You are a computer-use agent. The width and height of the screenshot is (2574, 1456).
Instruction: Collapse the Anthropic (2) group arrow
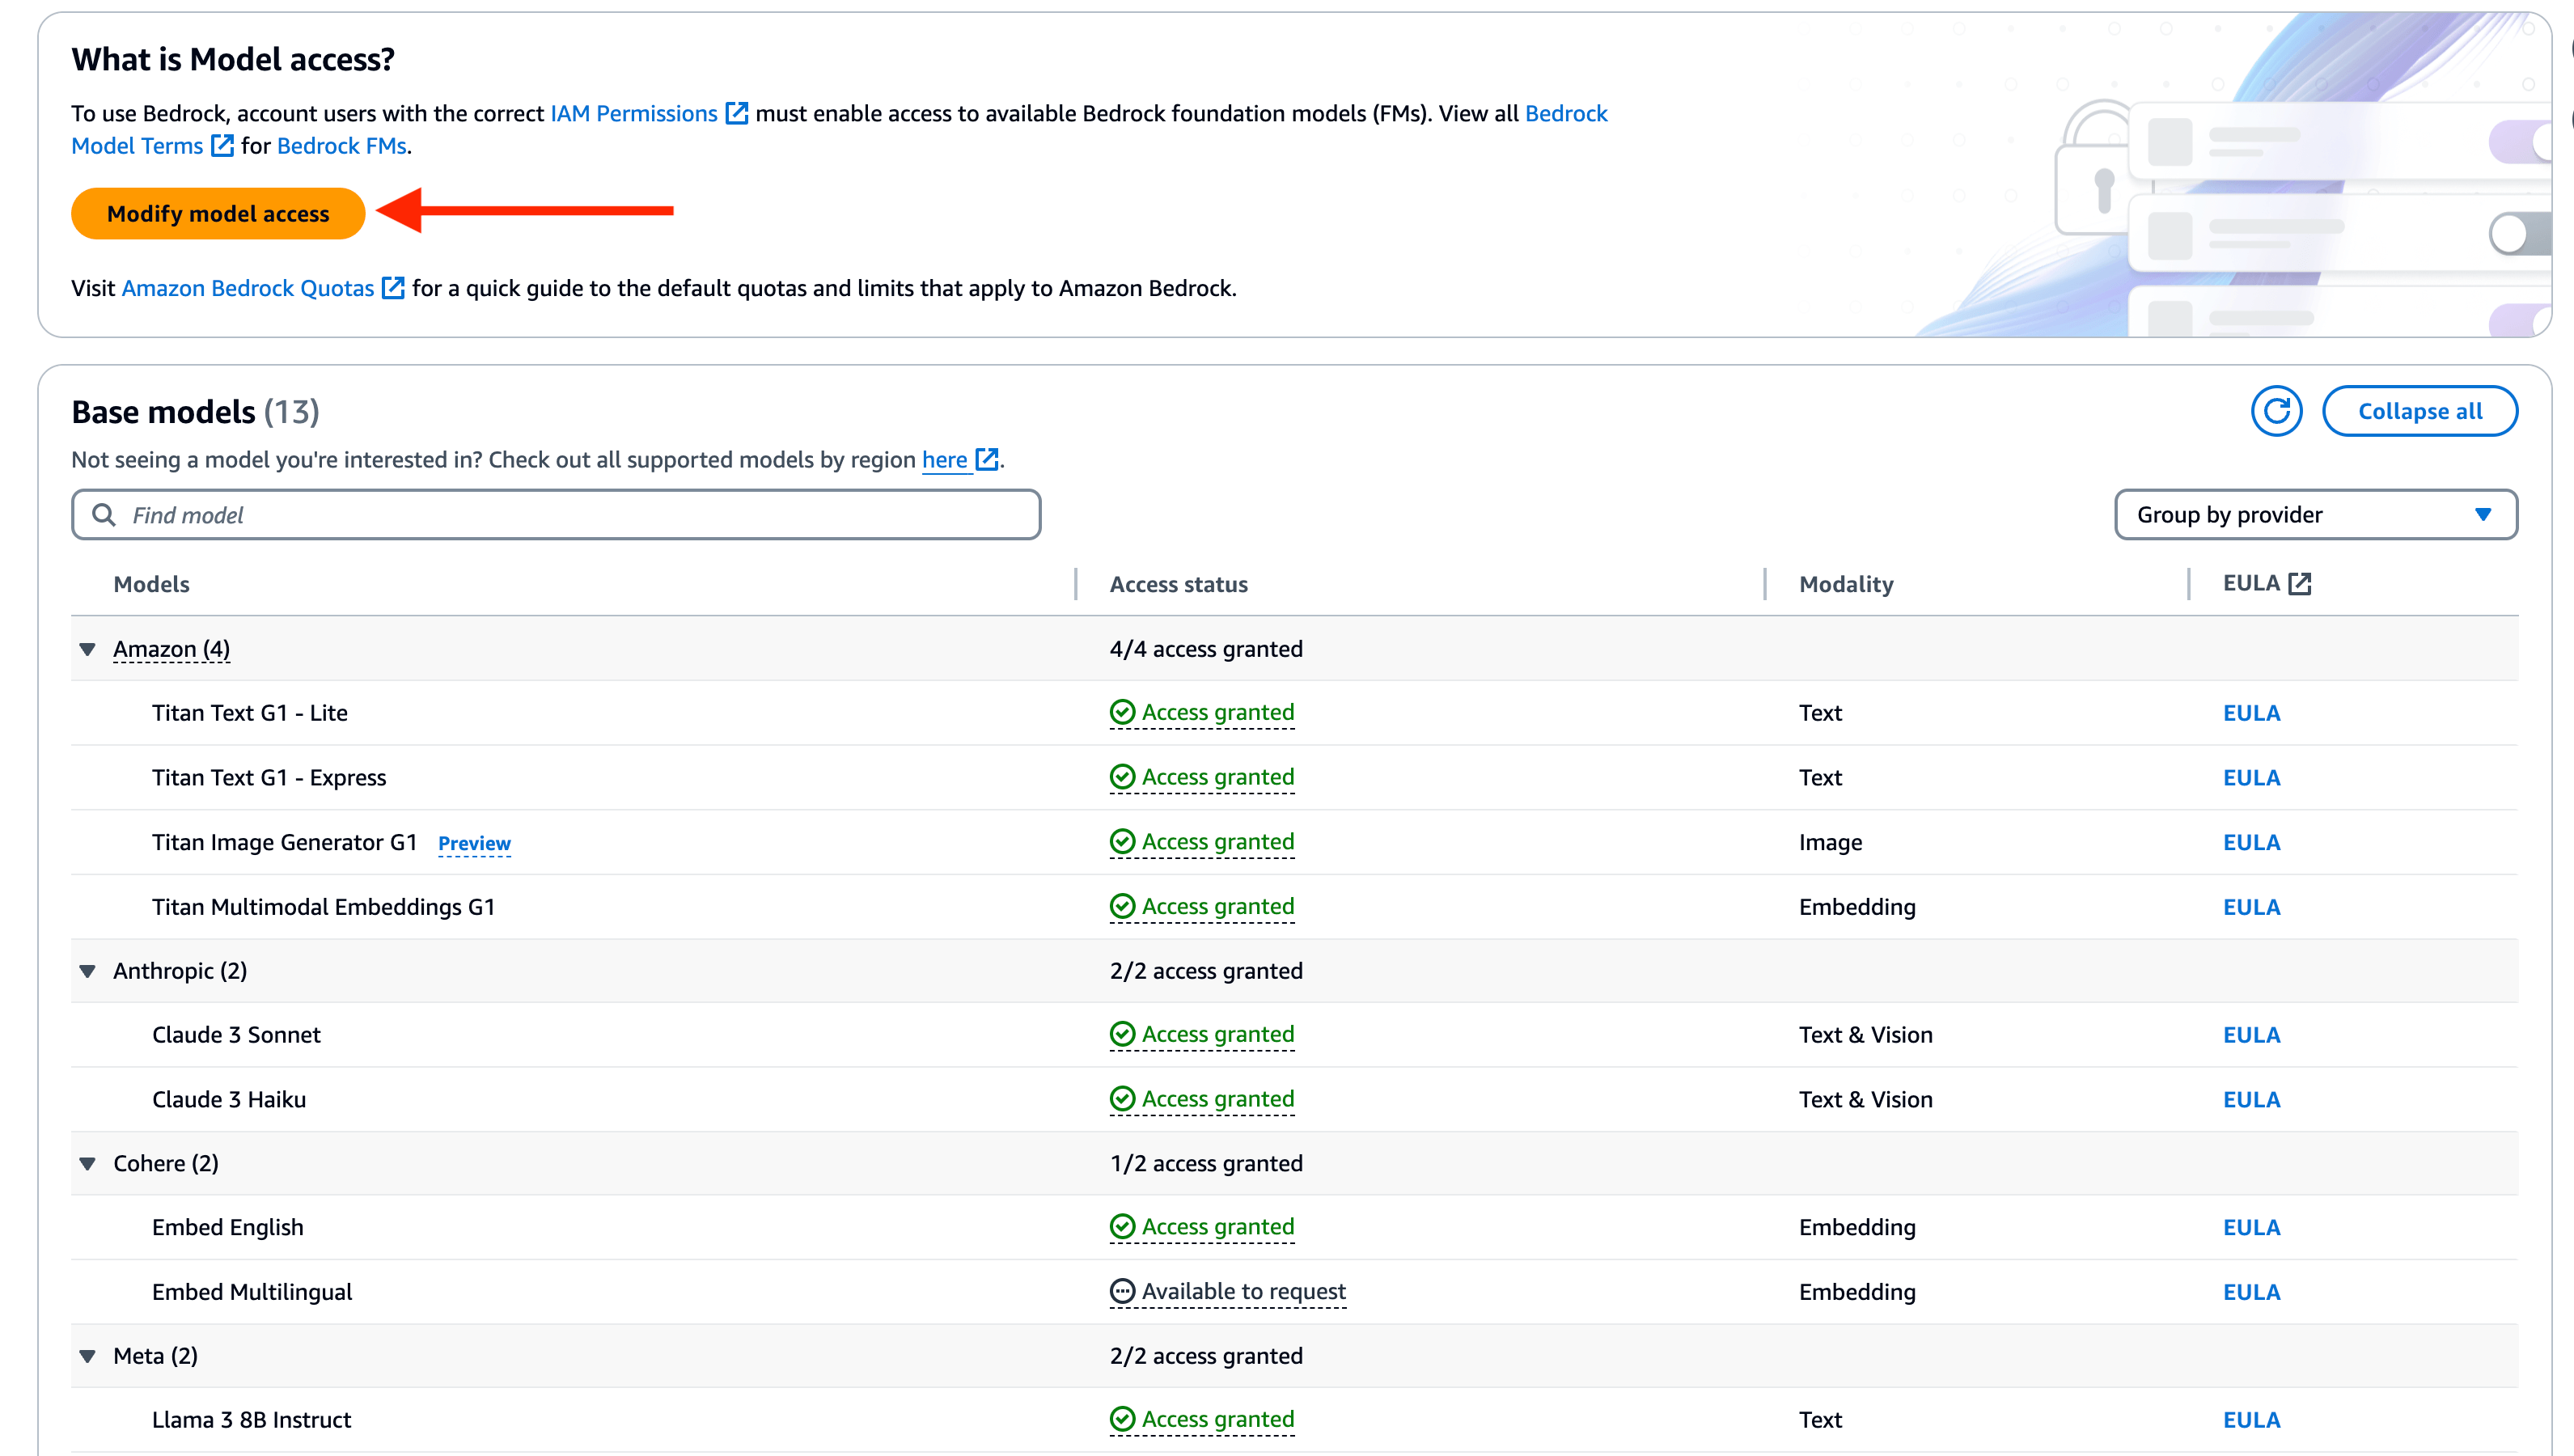[x=88, y=971]
